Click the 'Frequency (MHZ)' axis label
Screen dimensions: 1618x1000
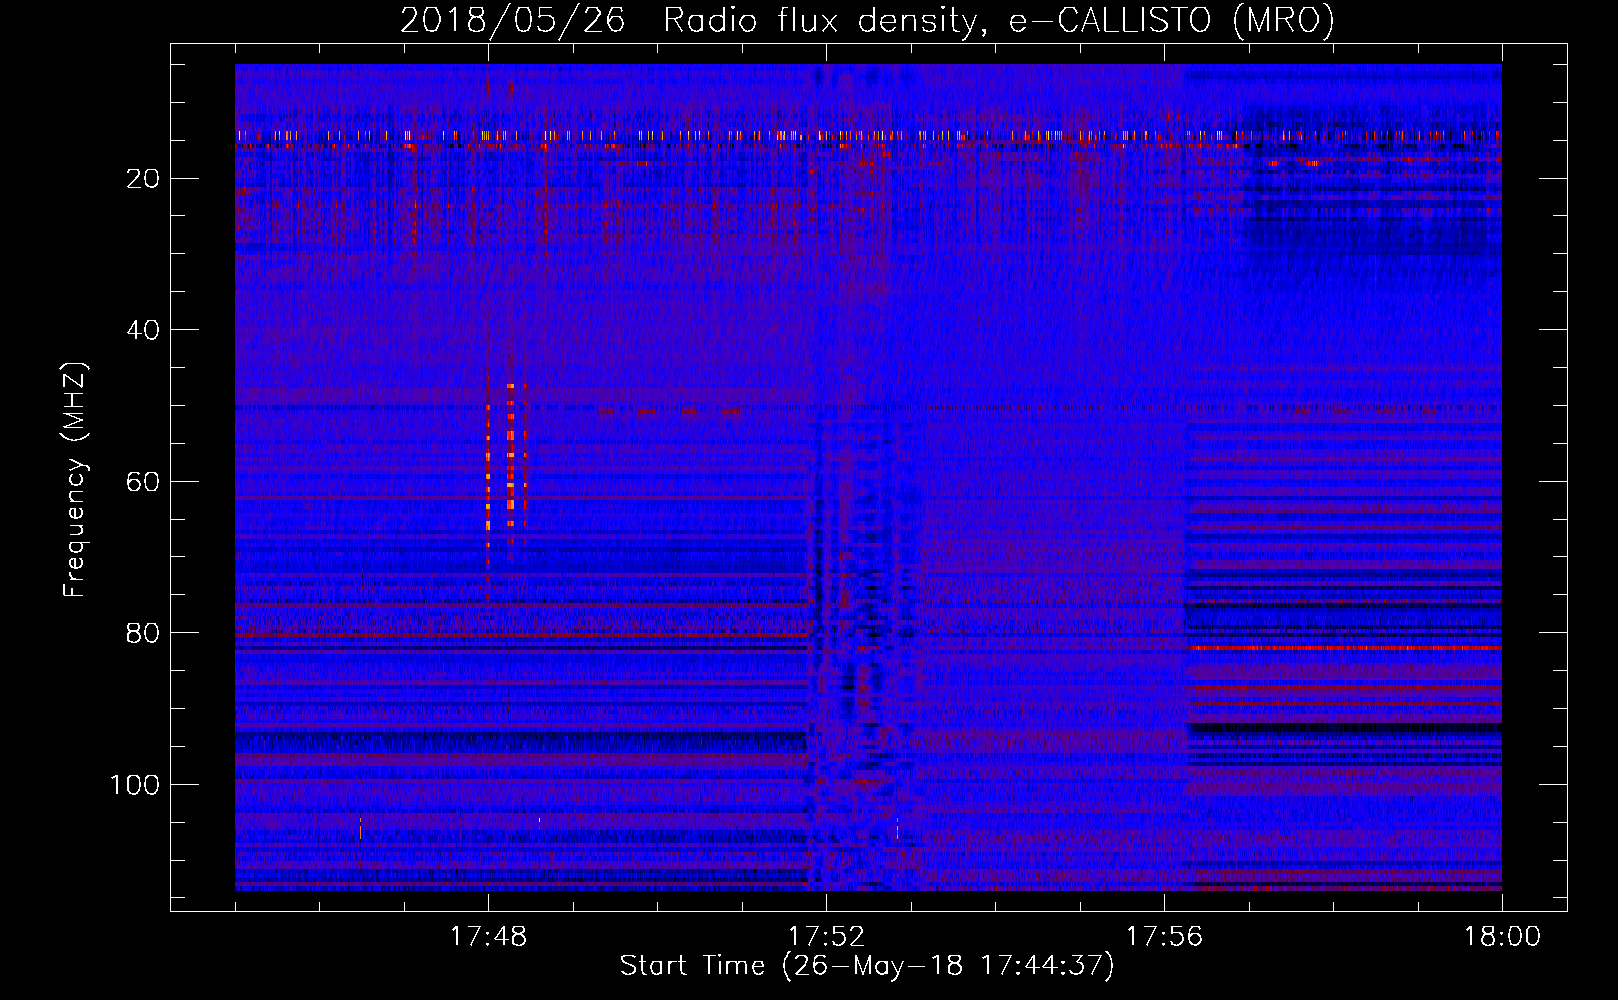pos(75,480)
